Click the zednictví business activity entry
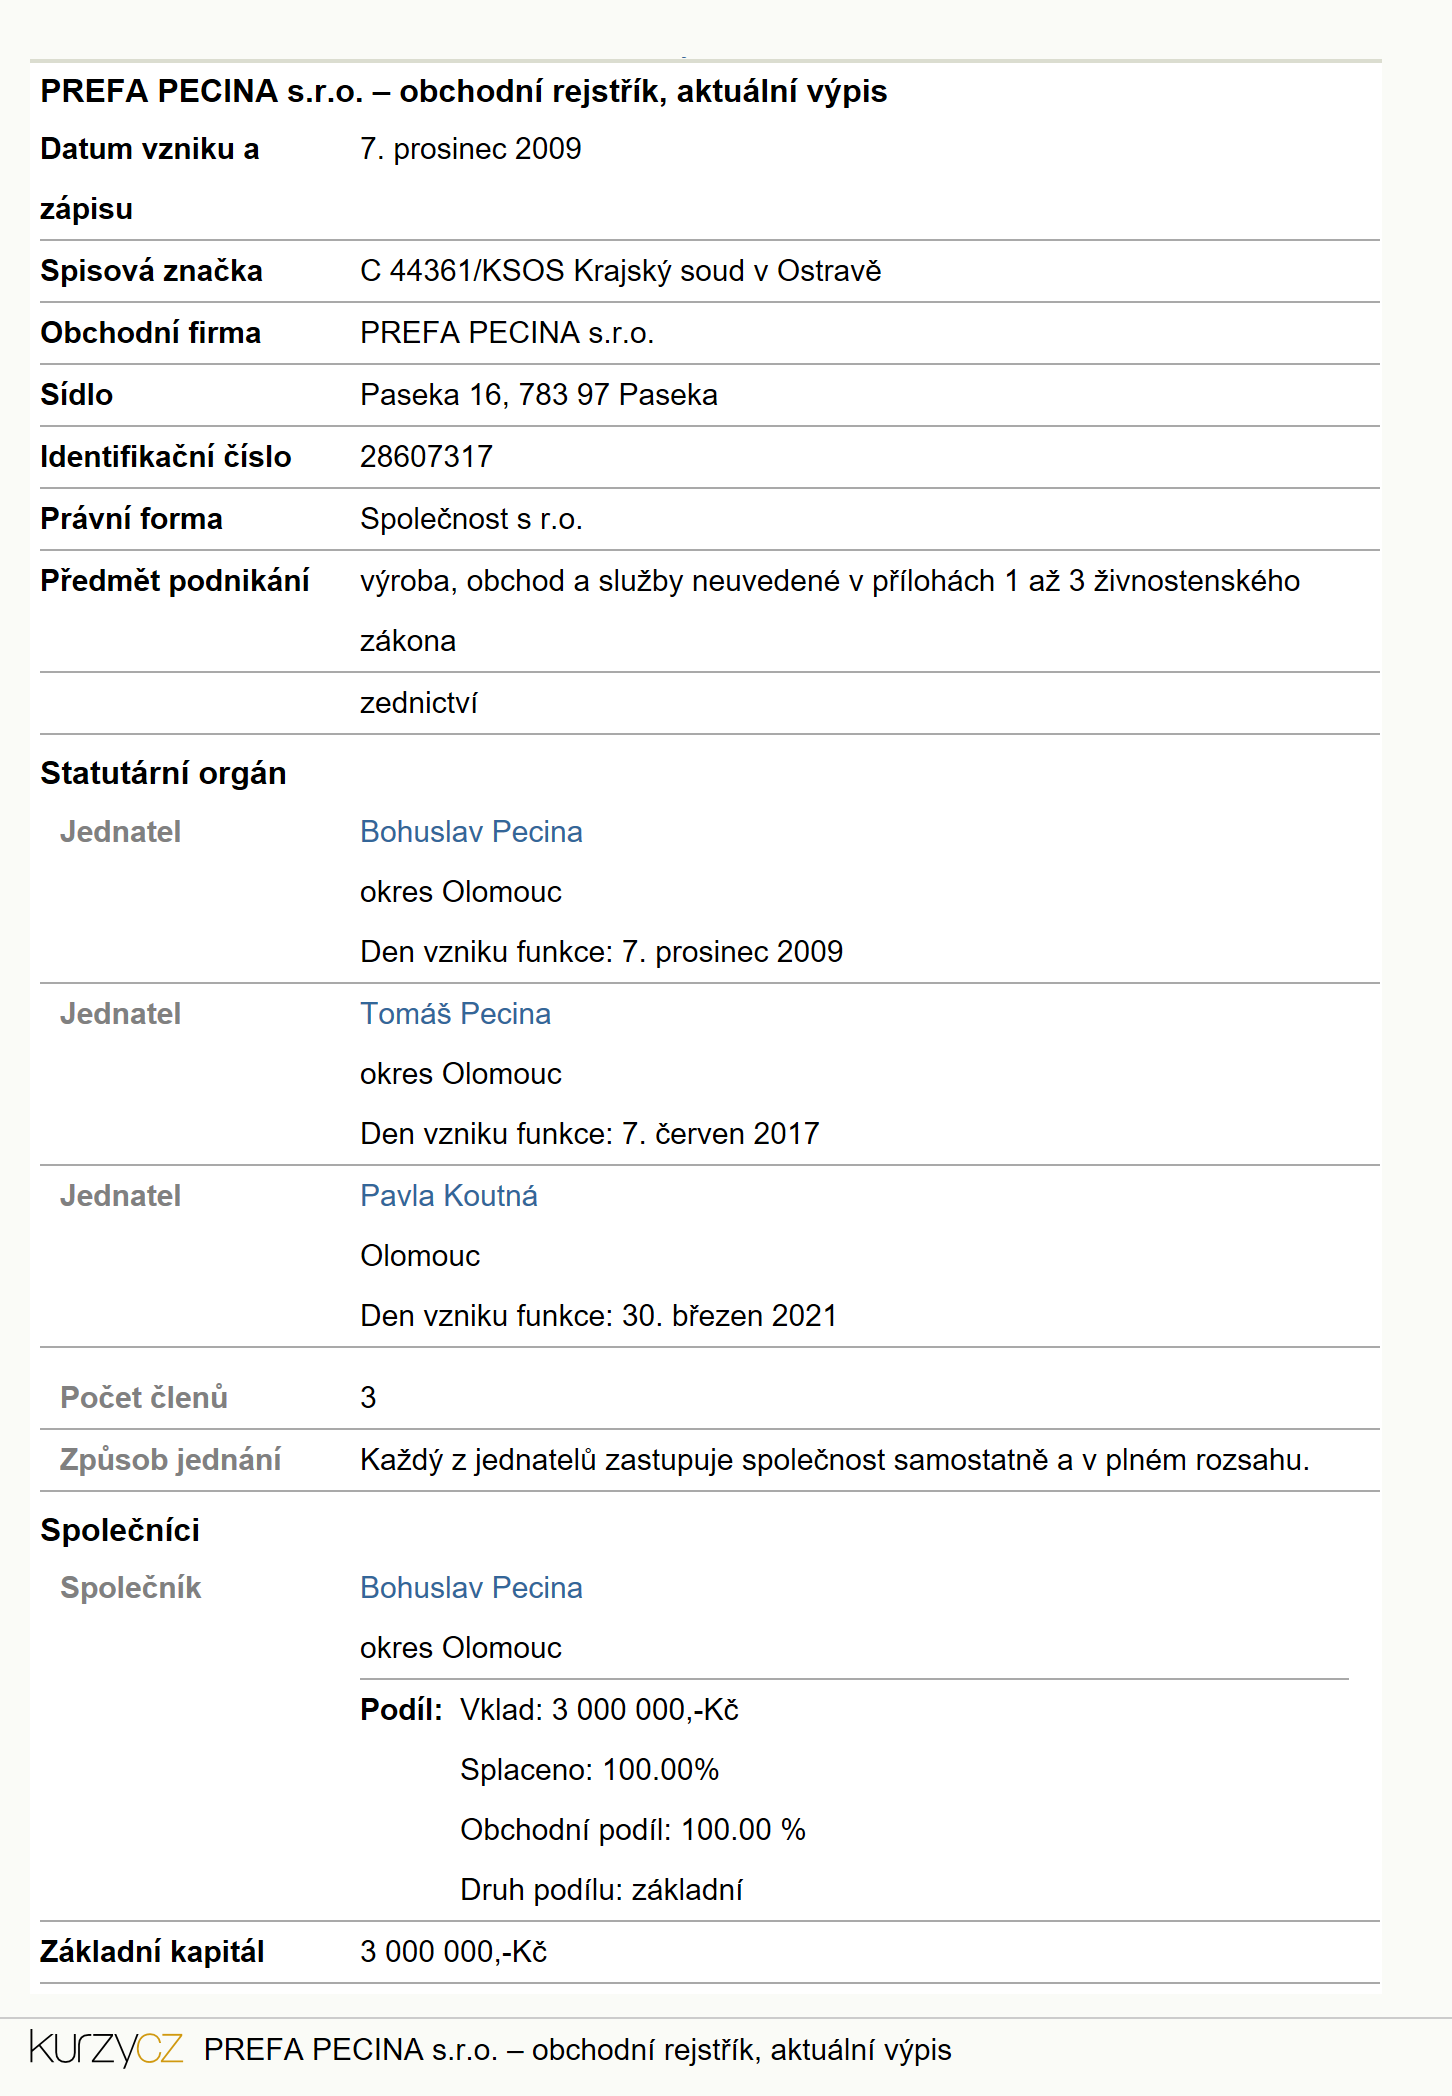Screen dimensions: 1452x2096 [x=419, y=703]
